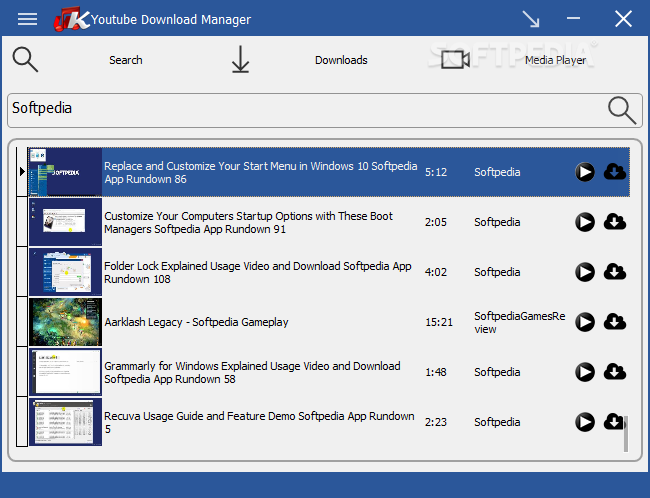Click the Downloads arrow icon
Viewport: 650px width, 498px height.
tap(240, 60)
